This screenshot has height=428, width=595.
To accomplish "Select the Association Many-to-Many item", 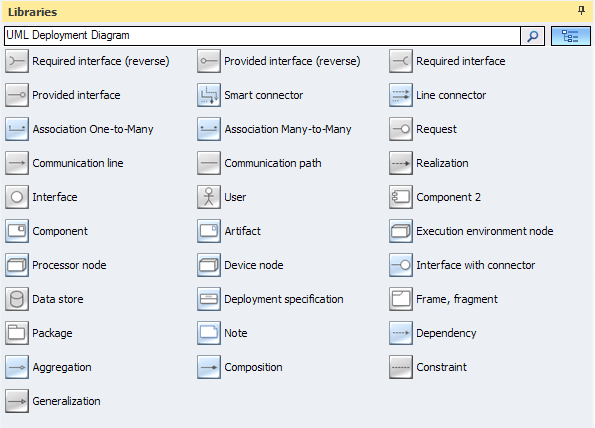I will 274,129.
